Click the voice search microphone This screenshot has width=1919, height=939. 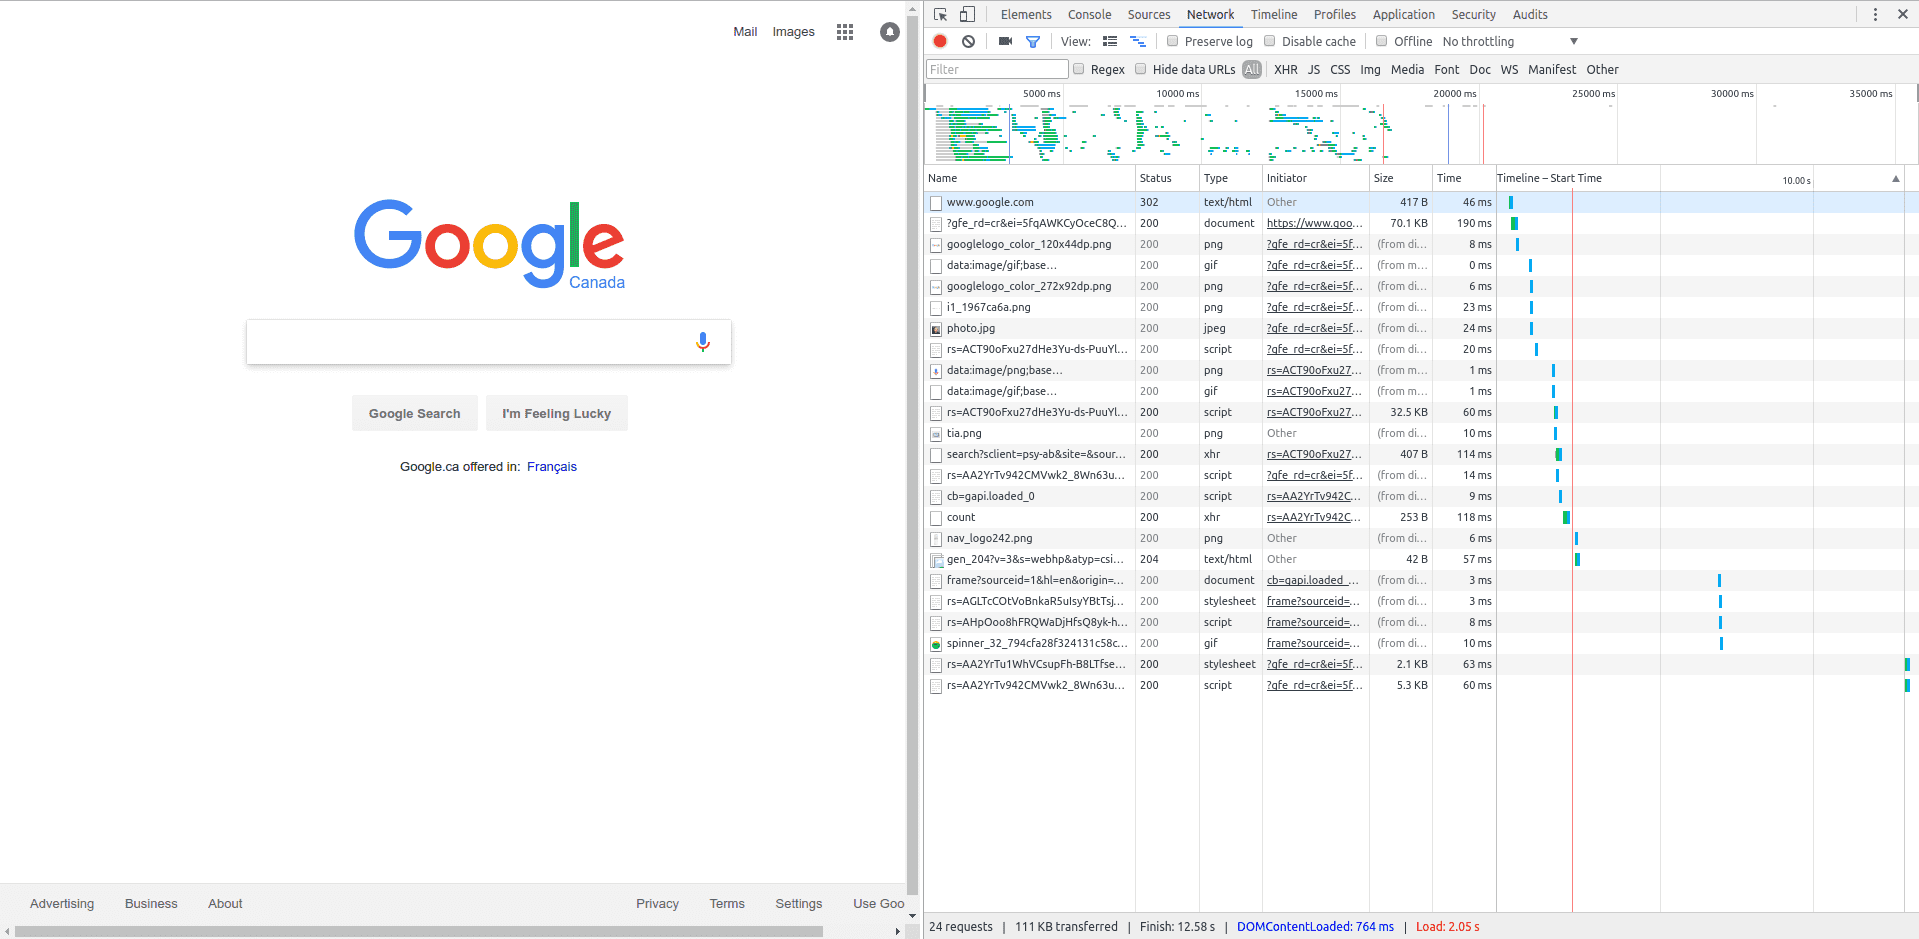pos(703,342)
